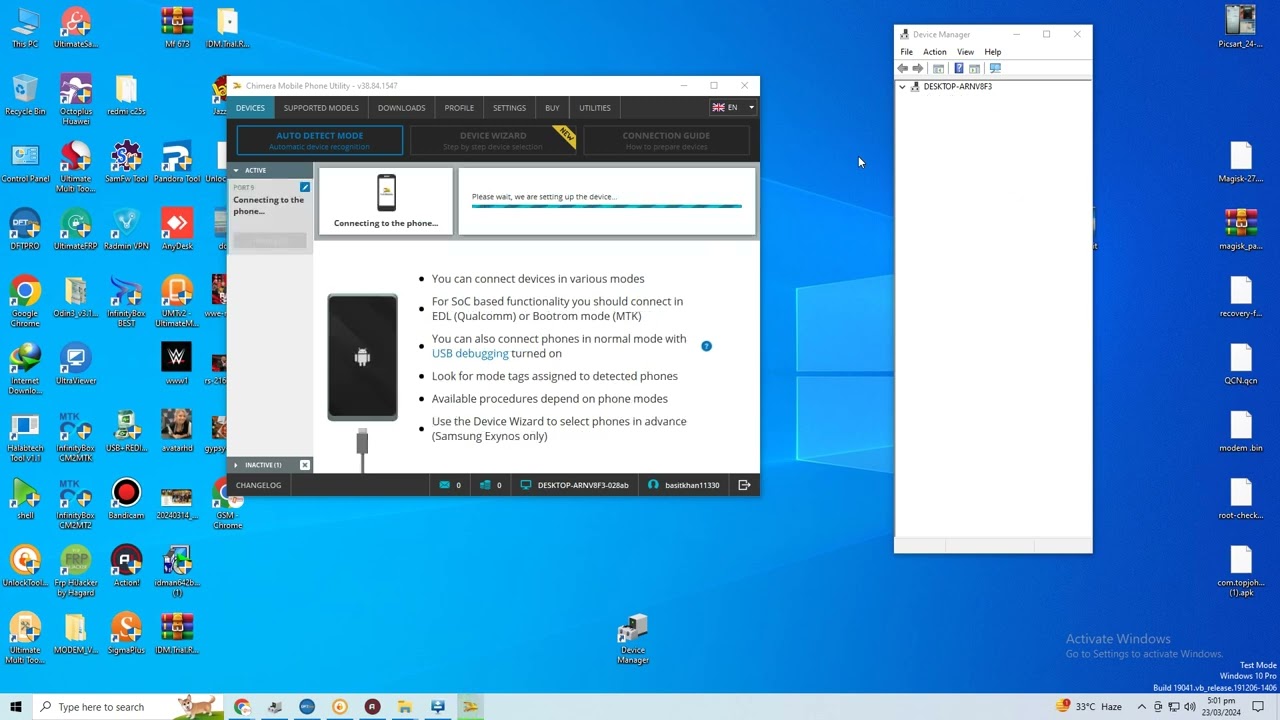Choose Device Wizard mode

pyautogui.click(x=493, y=140)
